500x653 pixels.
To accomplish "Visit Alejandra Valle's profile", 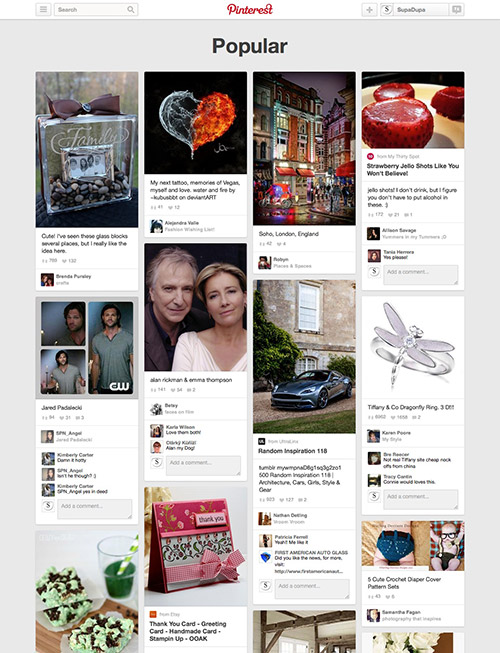I will pyautogui.click(x=182, y=223).
